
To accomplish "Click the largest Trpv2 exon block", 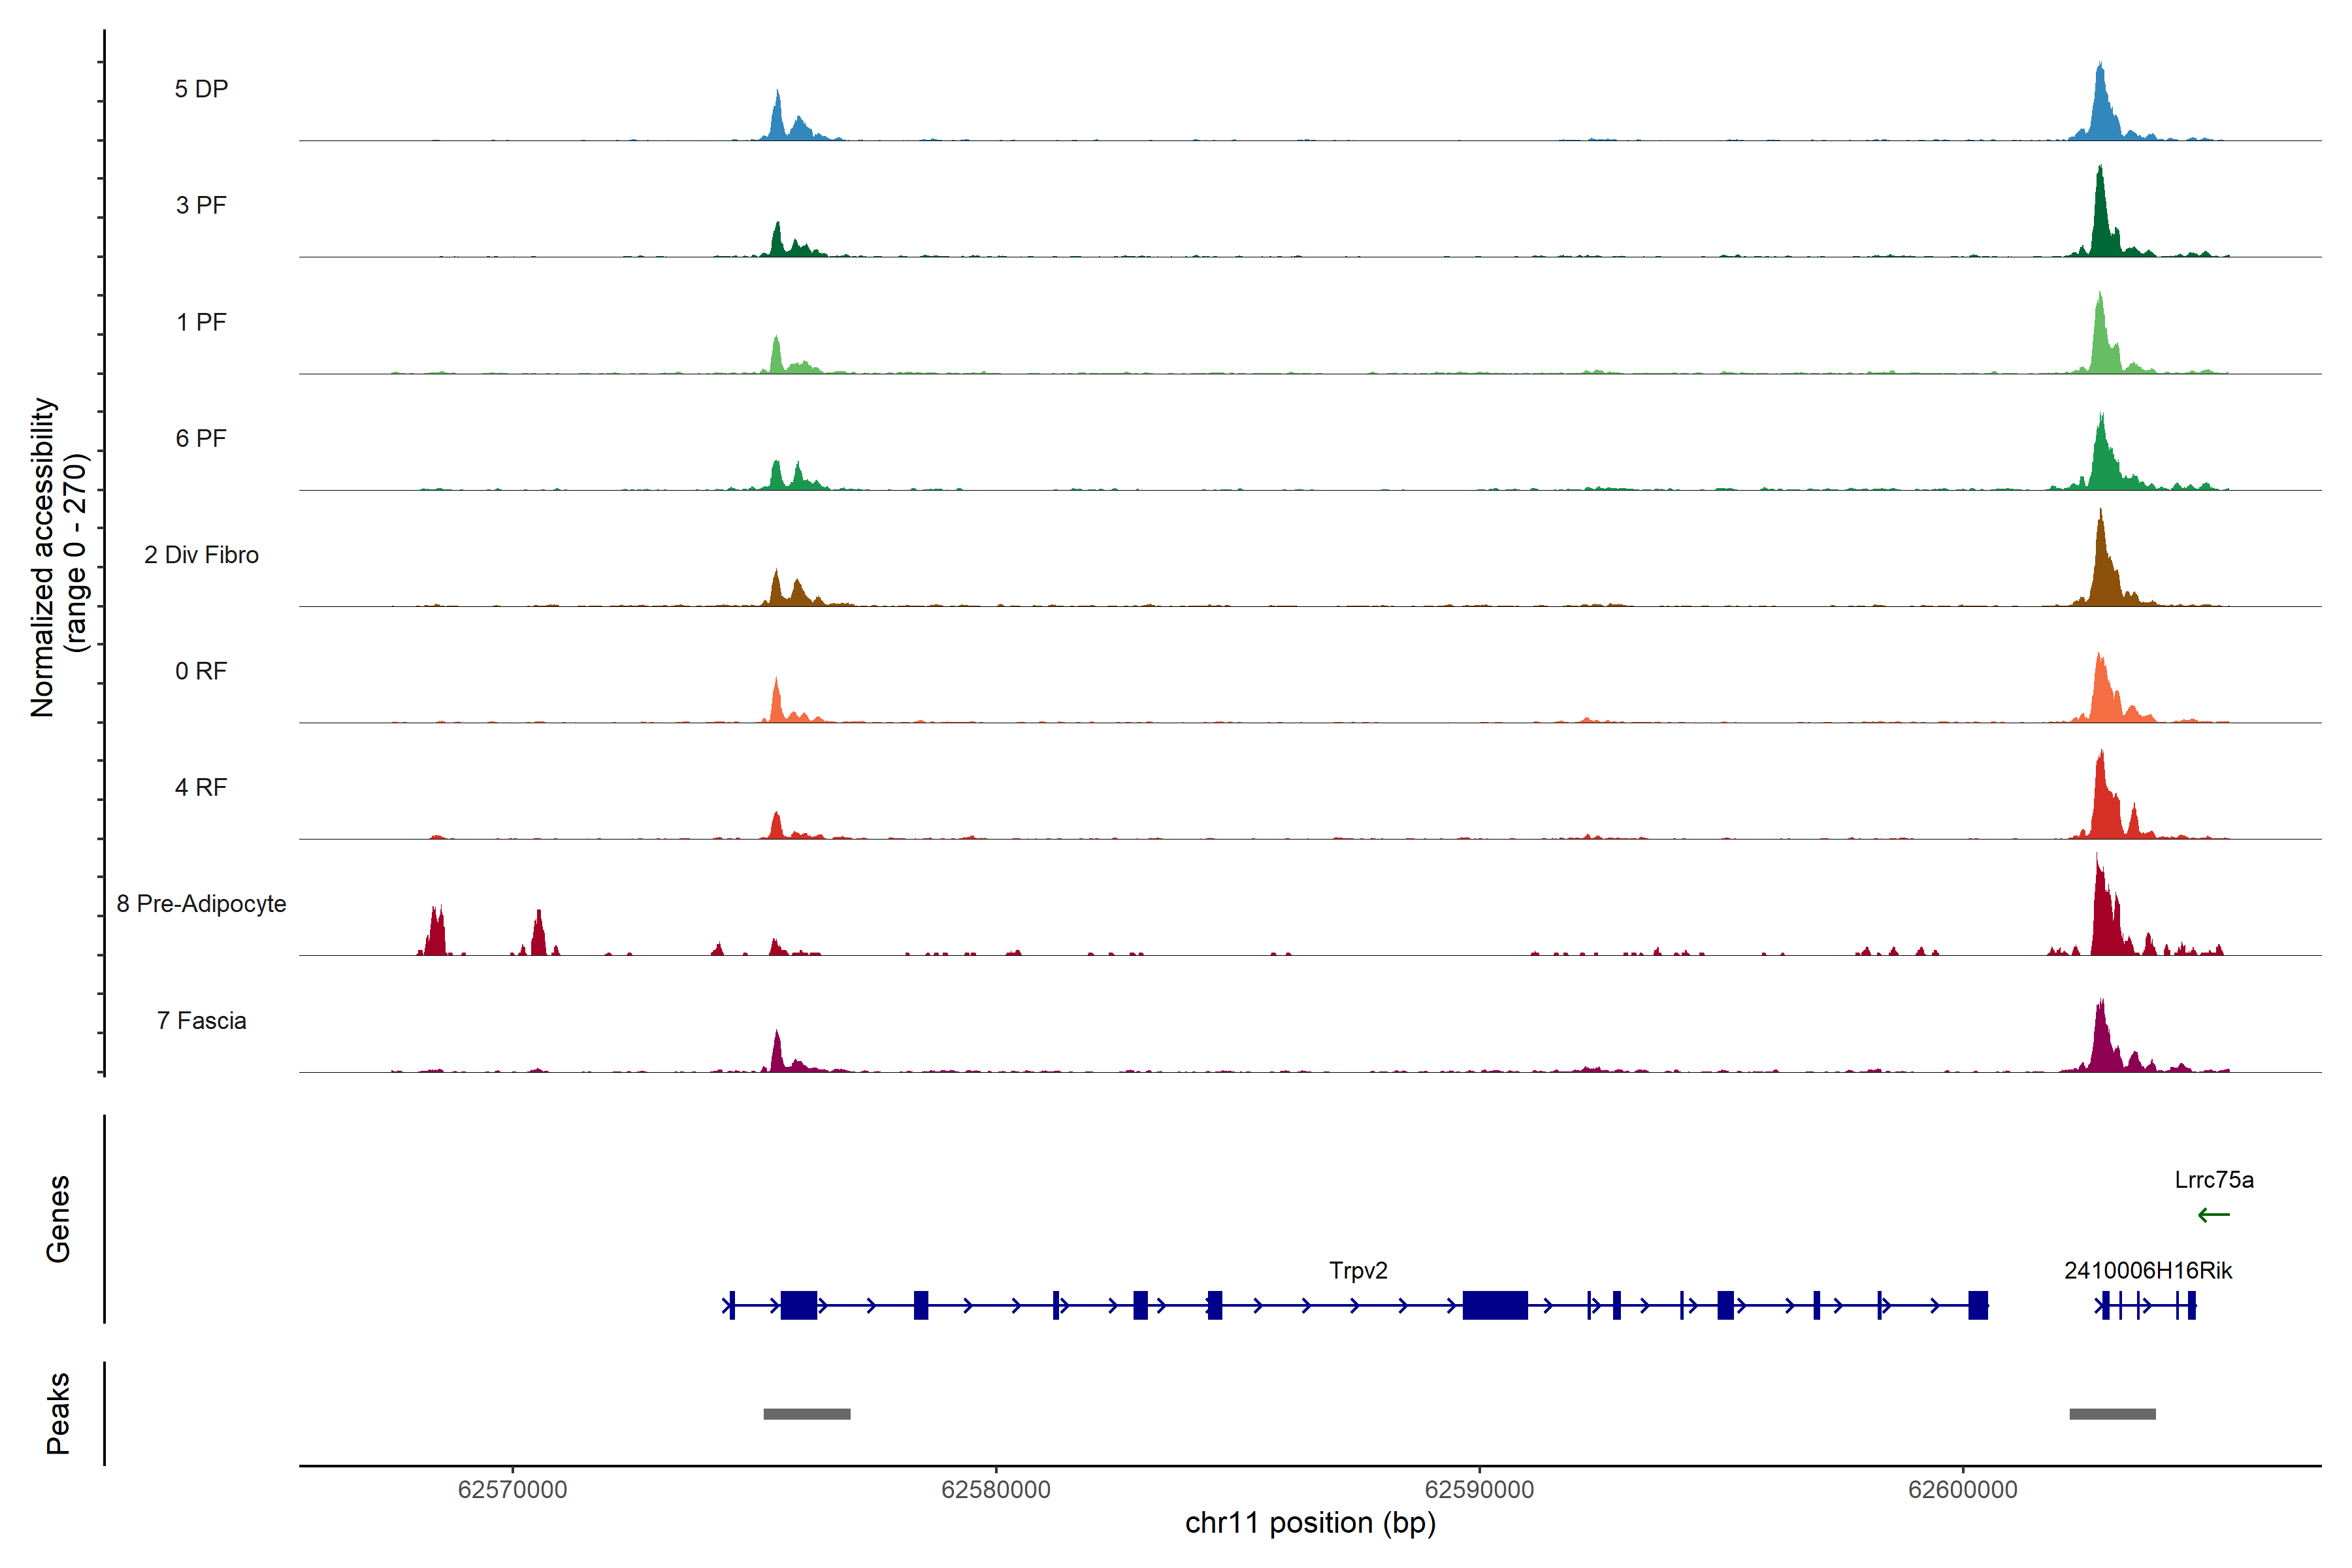I will pos(1494,1305).
